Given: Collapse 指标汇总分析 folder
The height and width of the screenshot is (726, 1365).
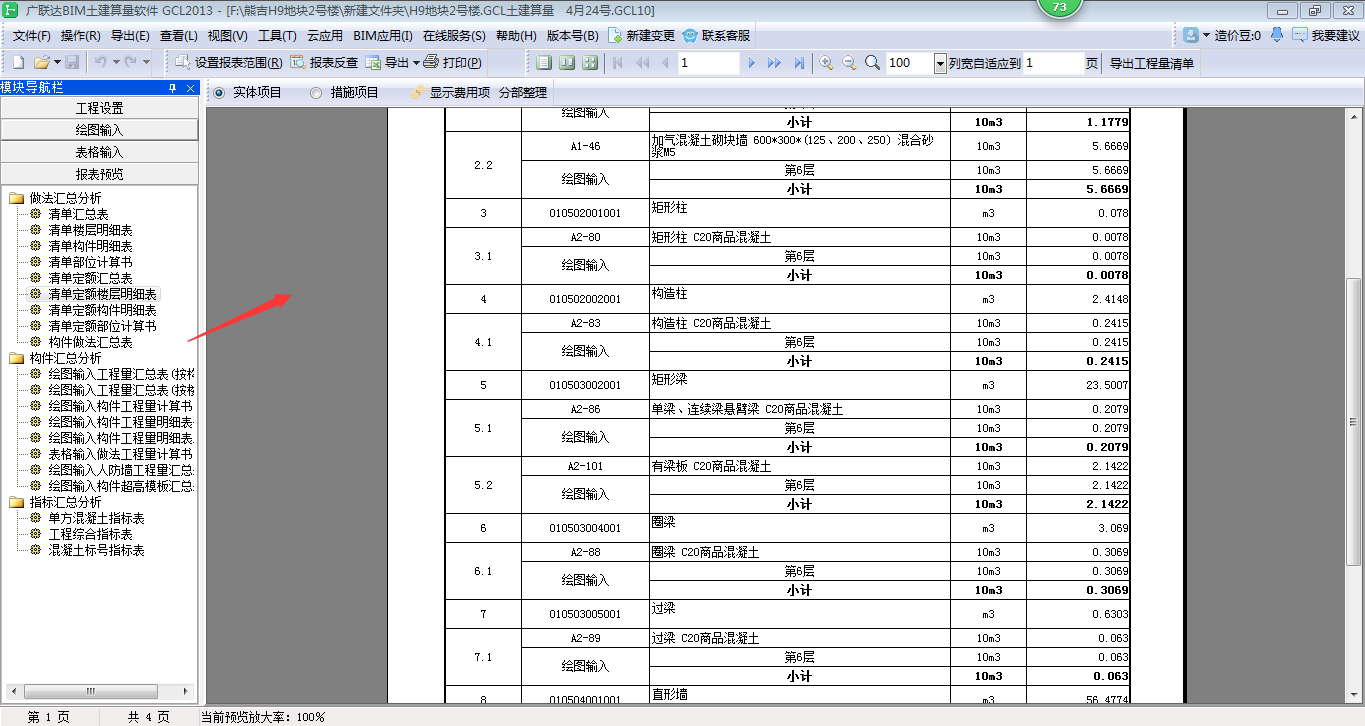Looking at the screenshot, I should click(17, 502).
